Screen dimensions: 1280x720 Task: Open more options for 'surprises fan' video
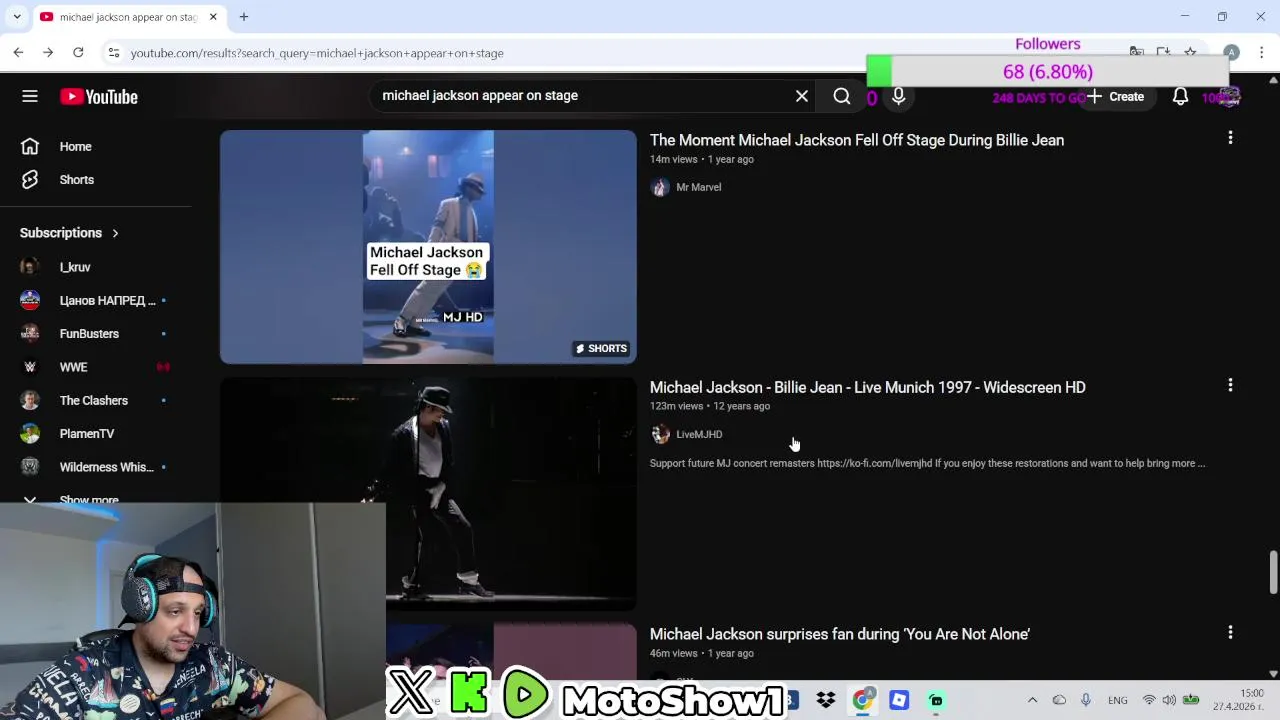point(1230,632)
